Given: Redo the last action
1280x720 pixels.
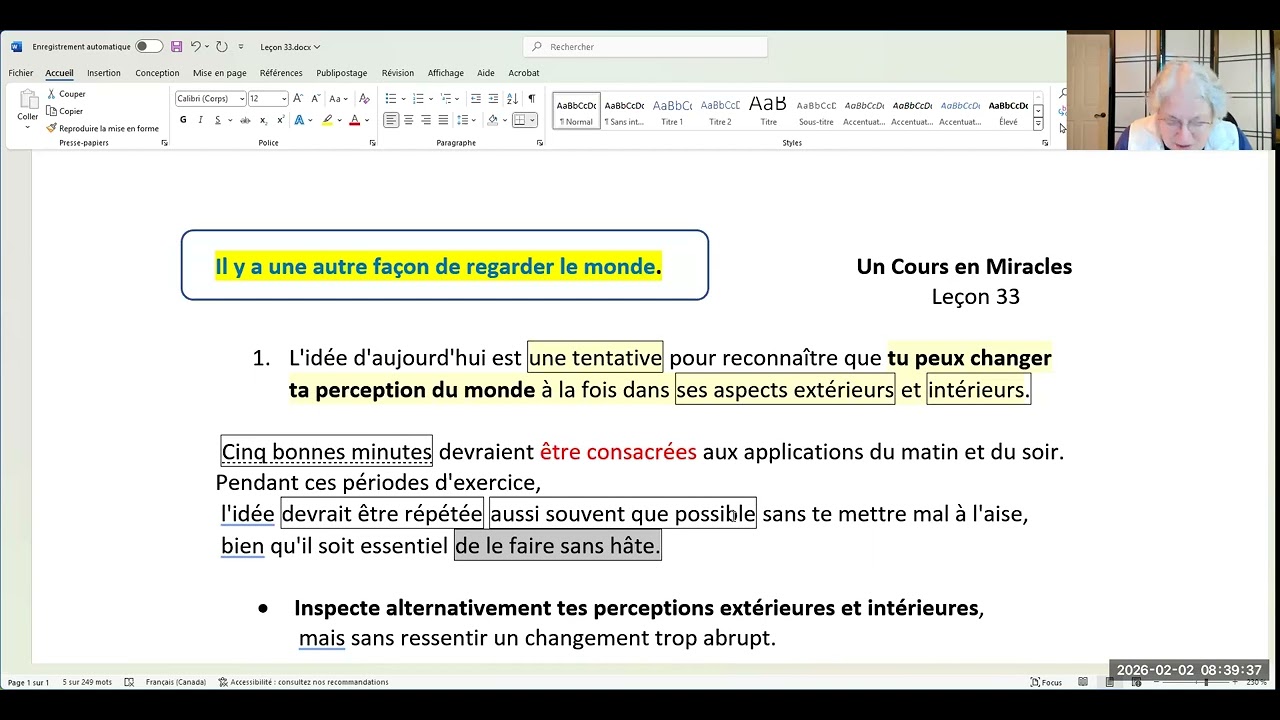Looking at the screenshot, I should [221, 47].
